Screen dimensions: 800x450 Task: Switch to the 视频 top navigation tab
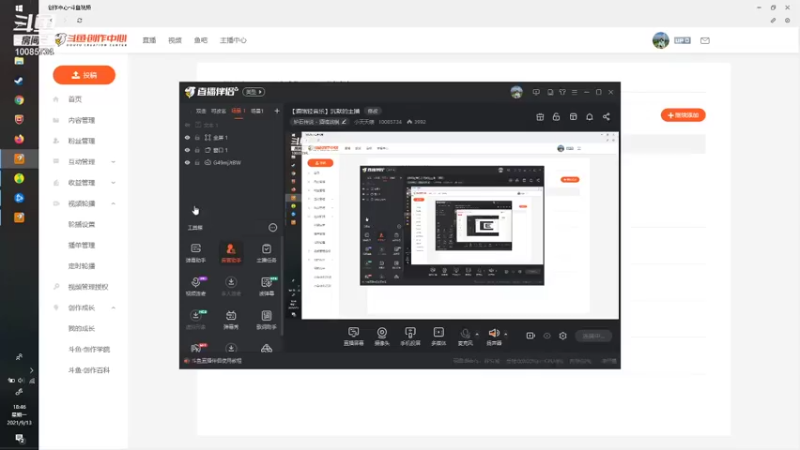pos(175,40)
